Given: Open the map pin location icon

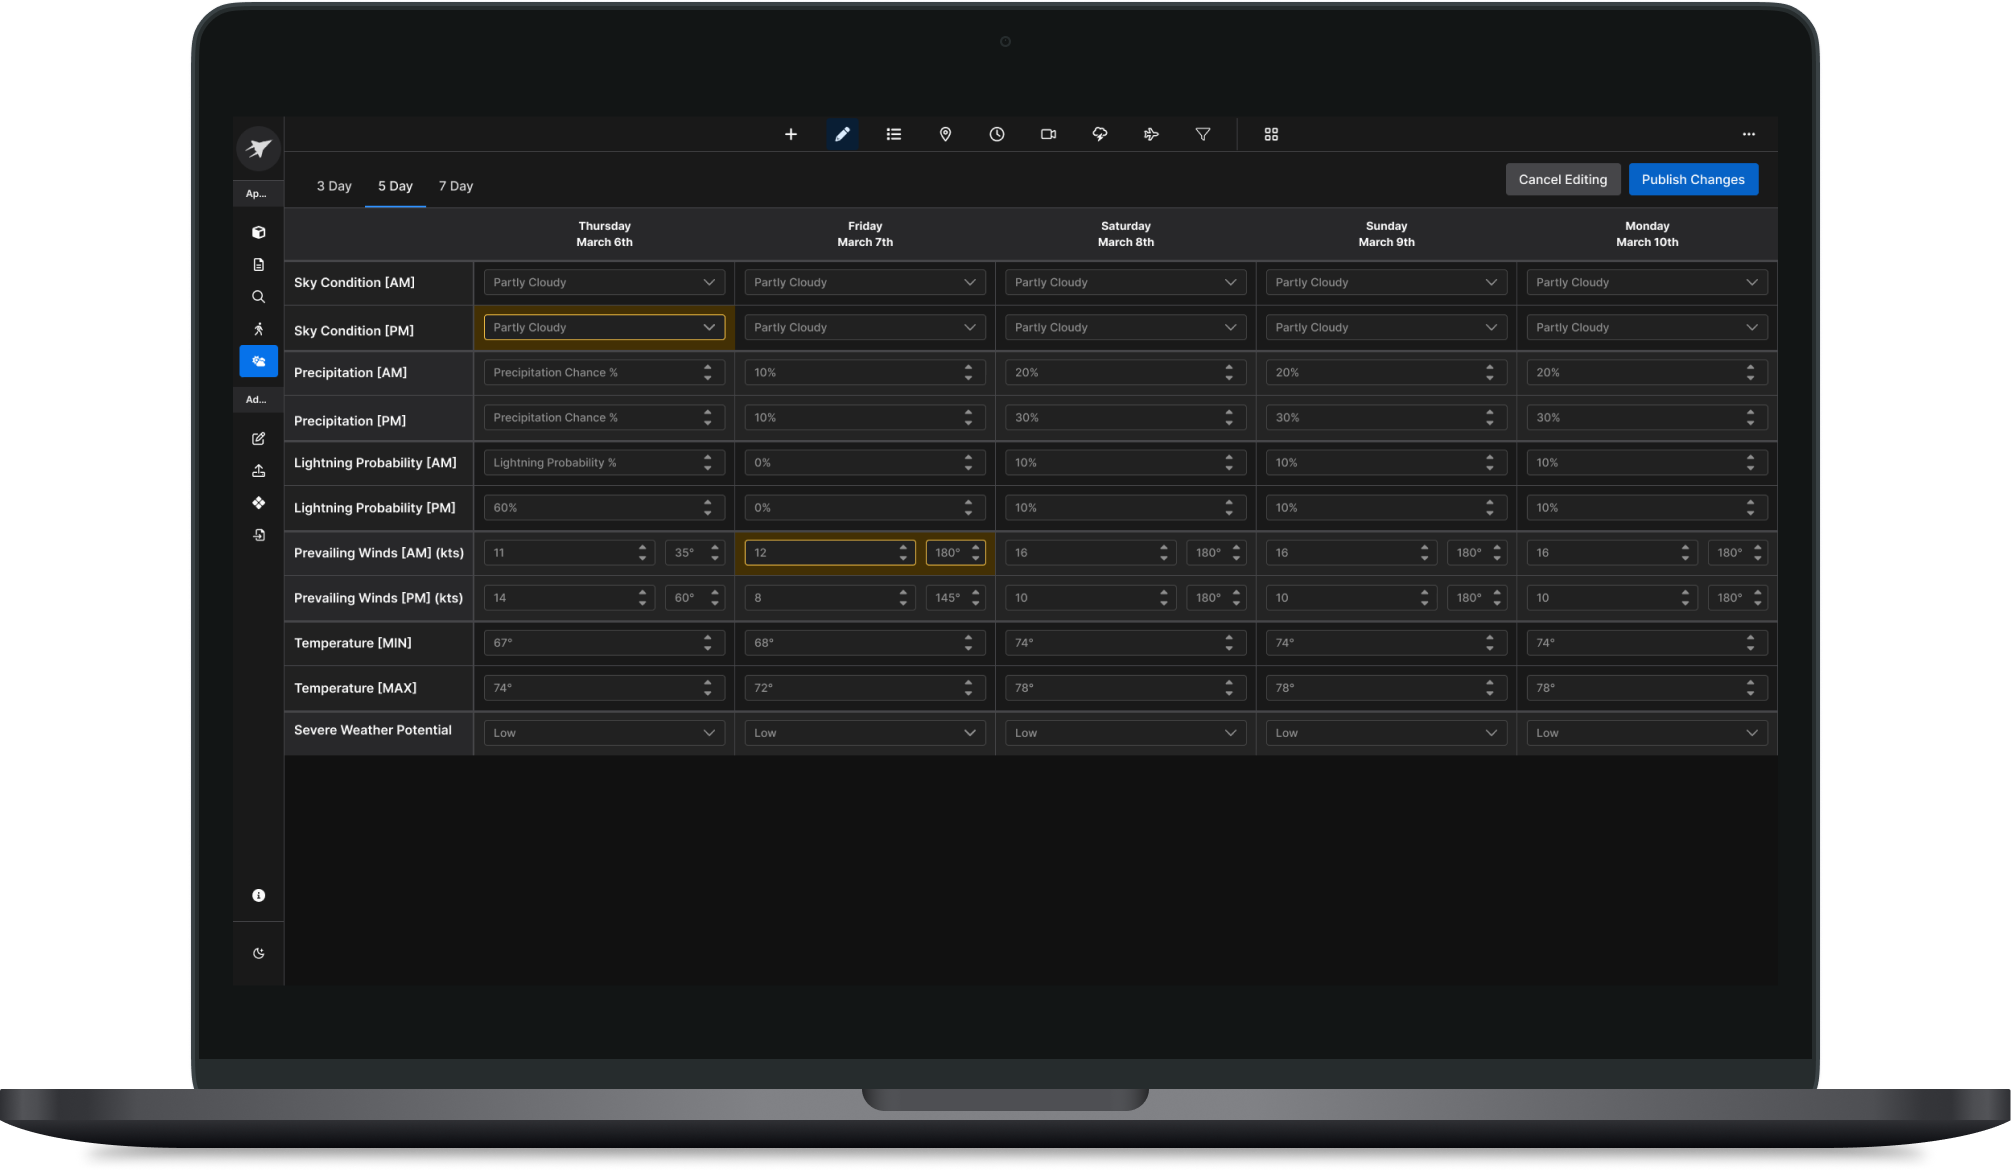Looking at the screenshot, I should (x=945, y=134).
